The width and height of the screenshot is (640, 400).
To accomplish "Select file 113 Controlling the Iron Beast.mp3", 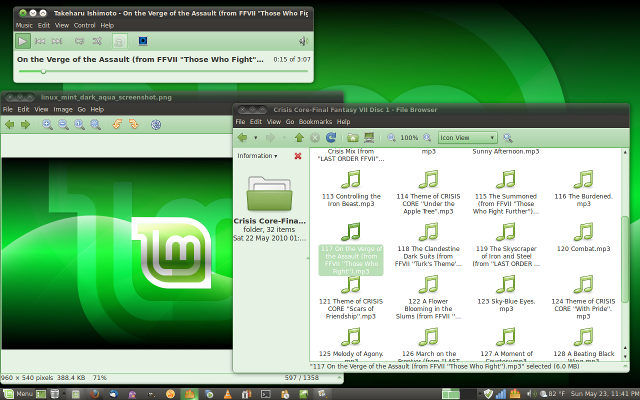I will [x=351, y=189].
